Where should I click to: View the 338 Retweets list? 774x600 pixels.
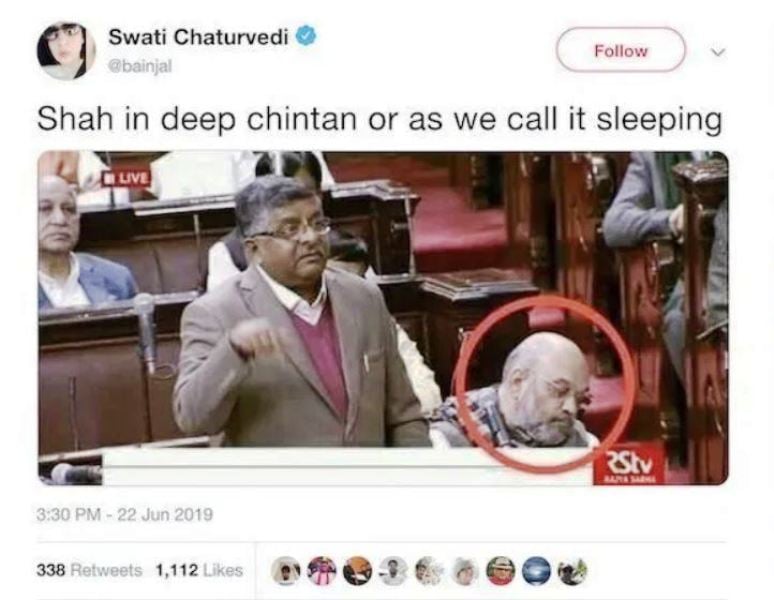89,570
